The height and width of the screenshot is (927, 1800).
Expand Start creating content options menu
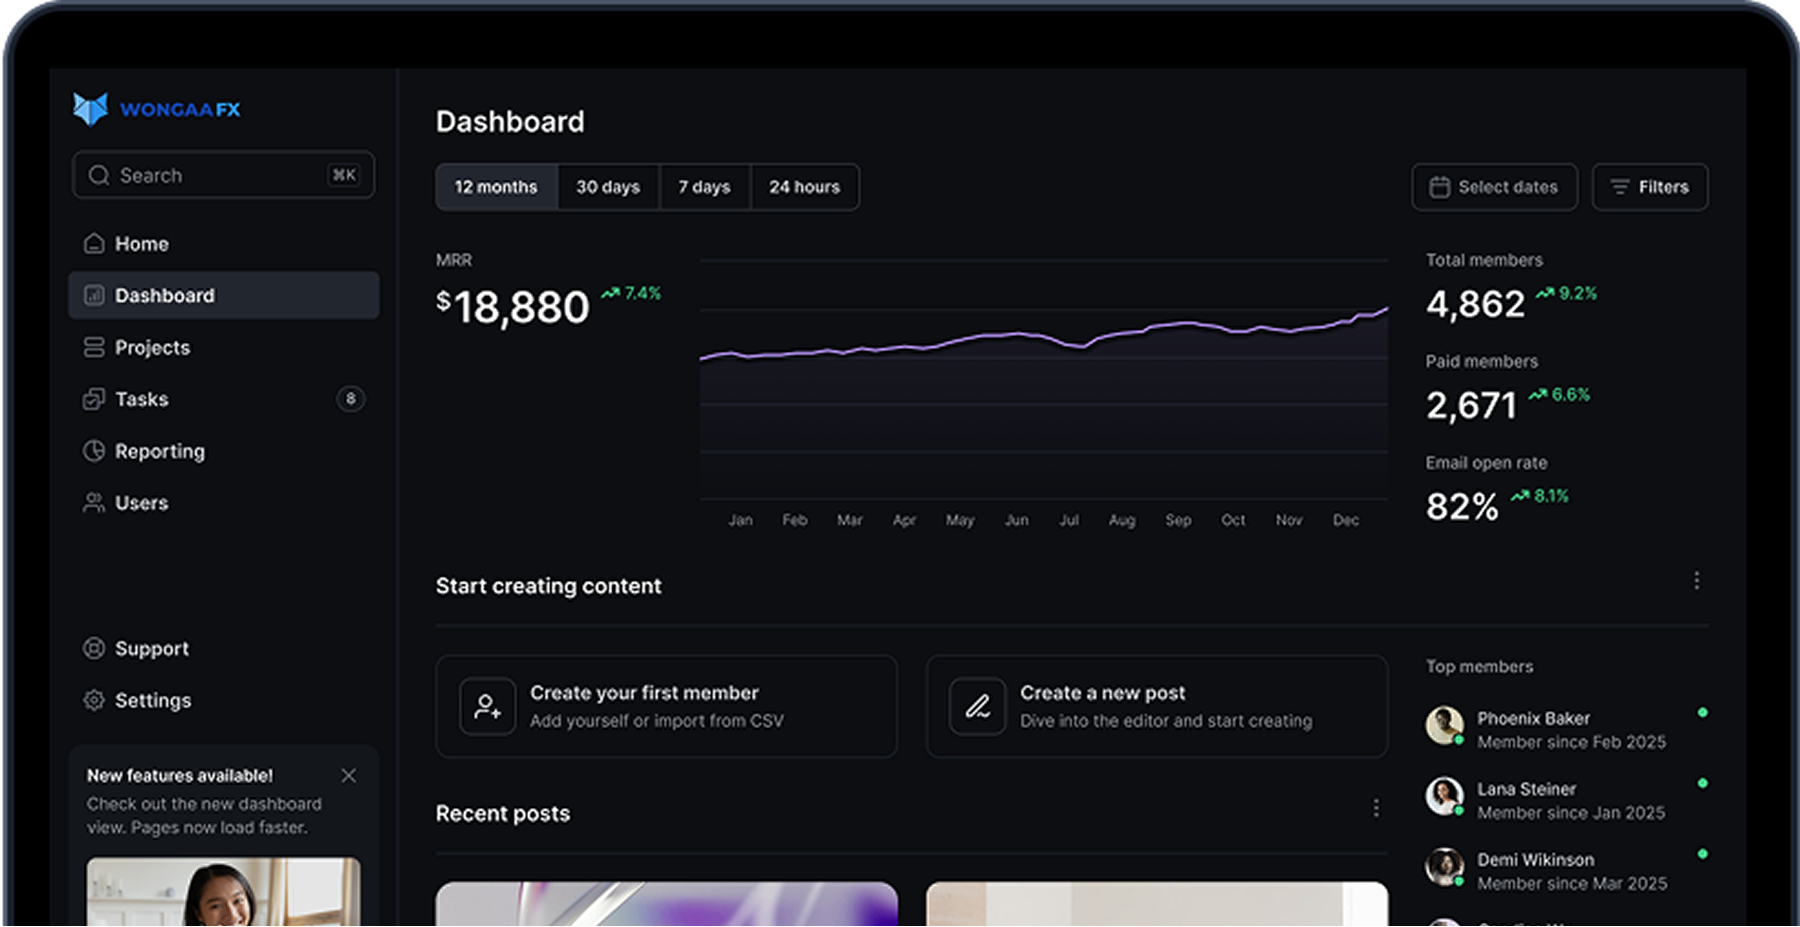point(1696,581)
